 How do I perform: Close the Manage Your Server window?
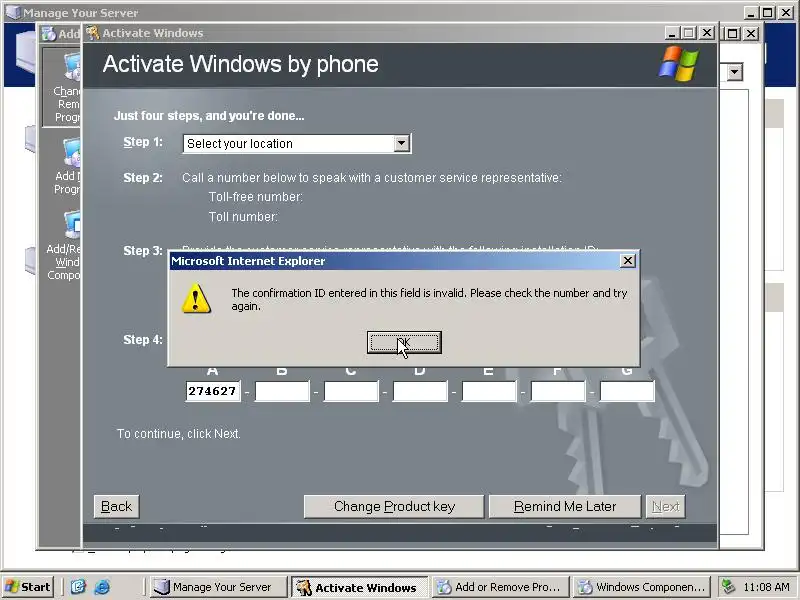tap(786, 12)
